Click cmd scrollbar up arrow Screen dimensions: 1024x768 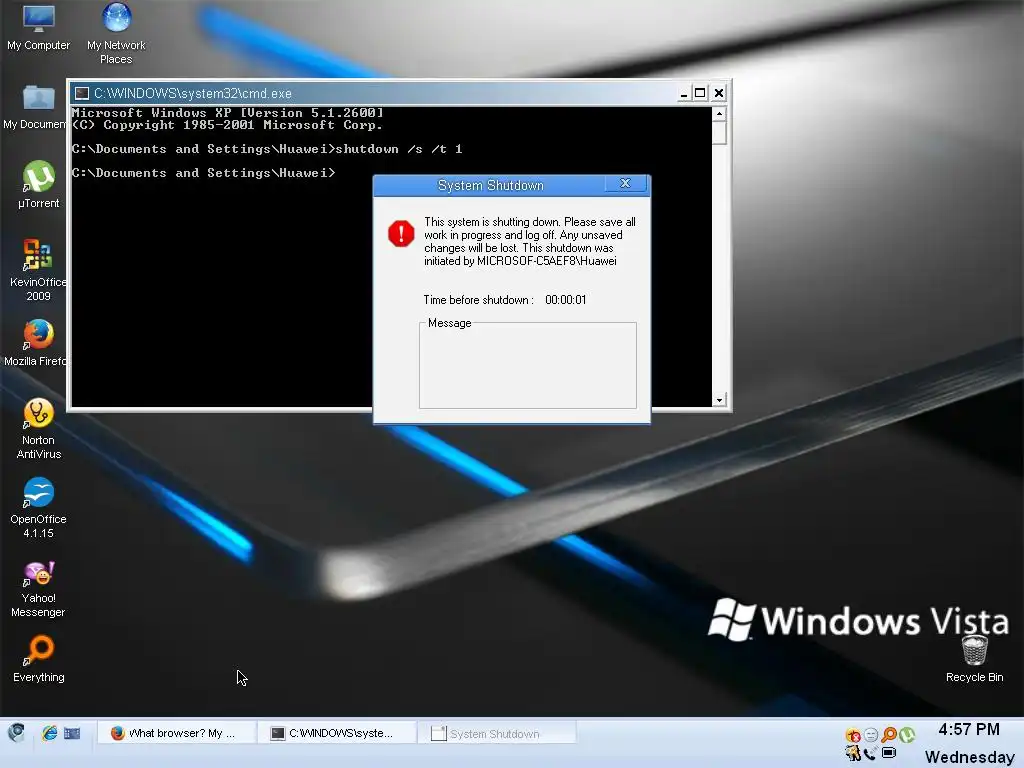[x=719, y=114]
